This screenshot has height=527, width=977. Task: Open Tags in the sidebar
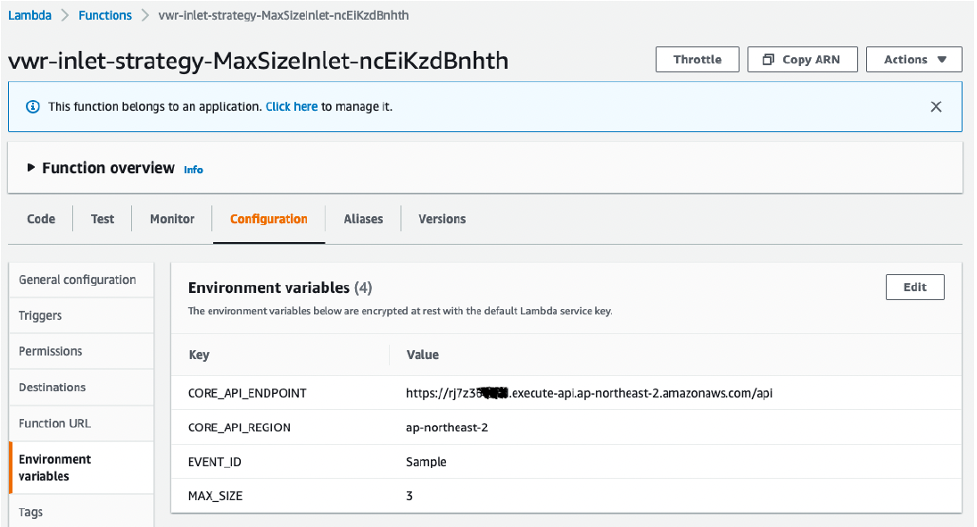[x=81, y=511]
